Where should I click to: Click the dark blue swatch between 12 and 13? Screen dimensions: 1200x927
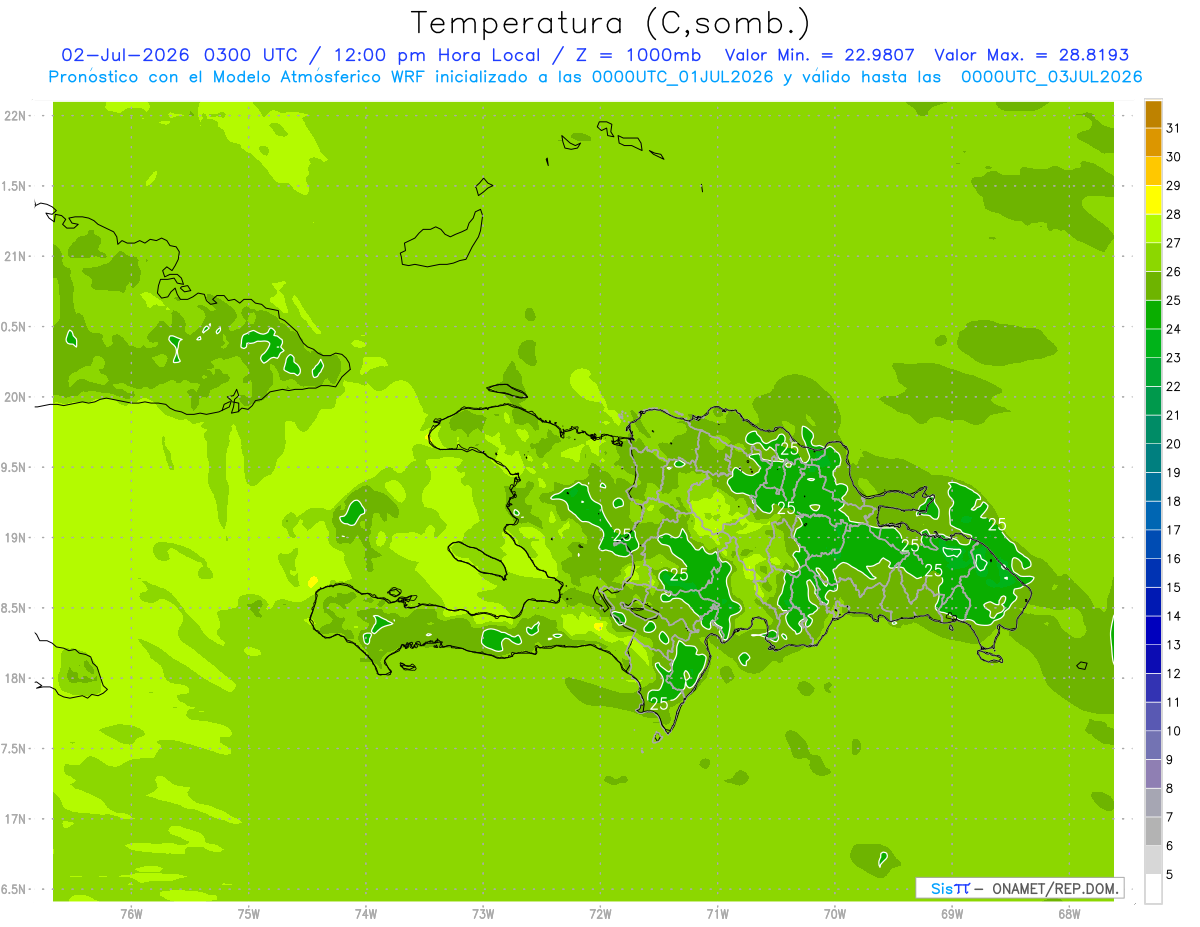tap(1153, 659)
